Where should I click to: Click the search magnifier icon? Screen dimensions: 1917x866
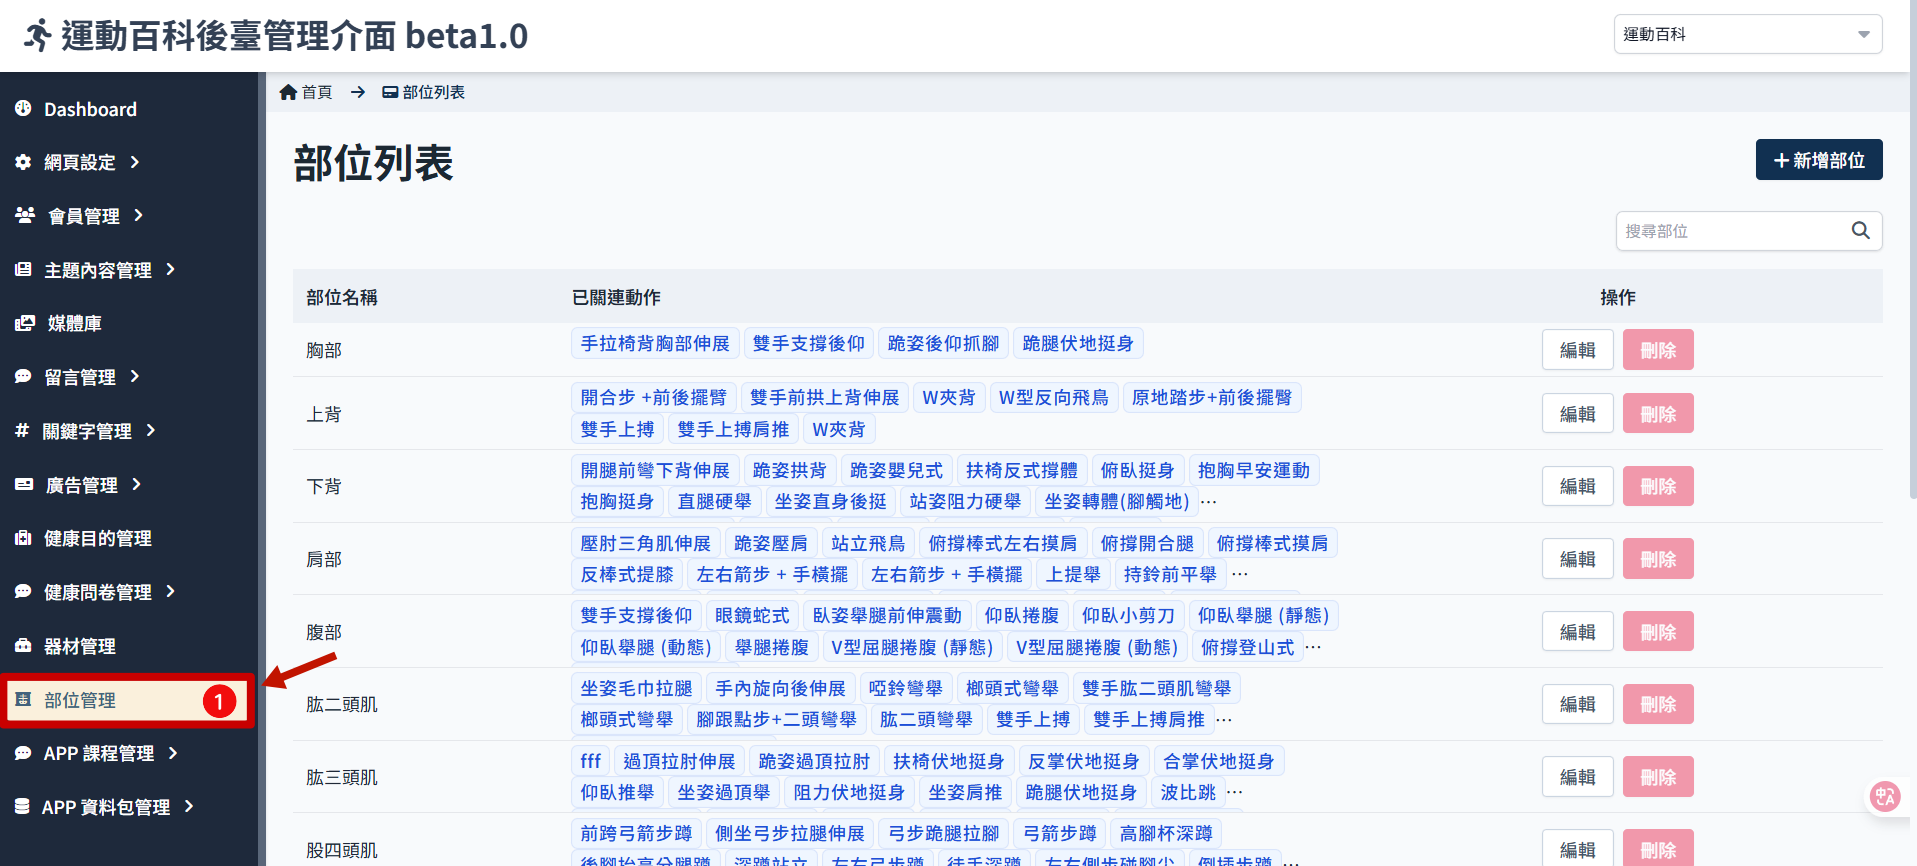1860,230
